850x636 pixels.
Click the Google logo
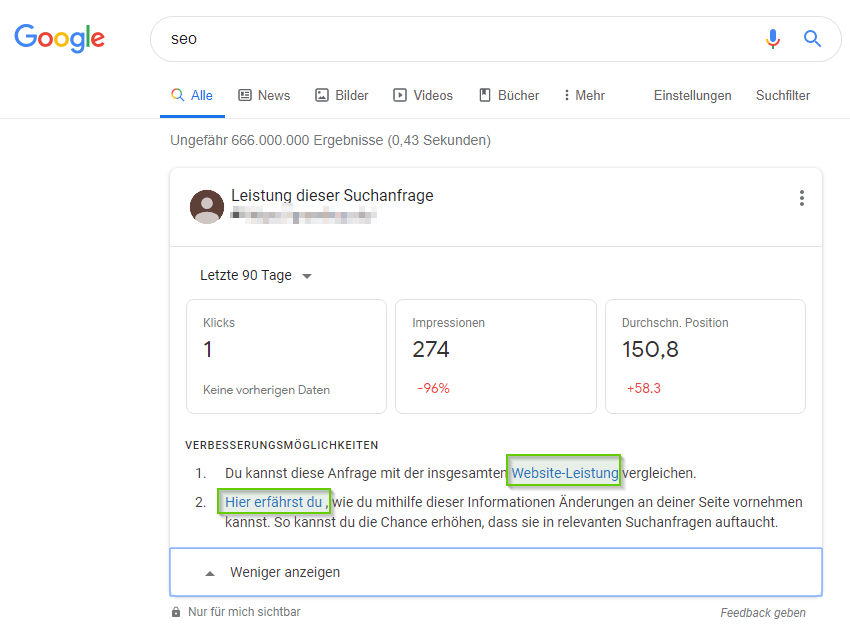[60, 38]
